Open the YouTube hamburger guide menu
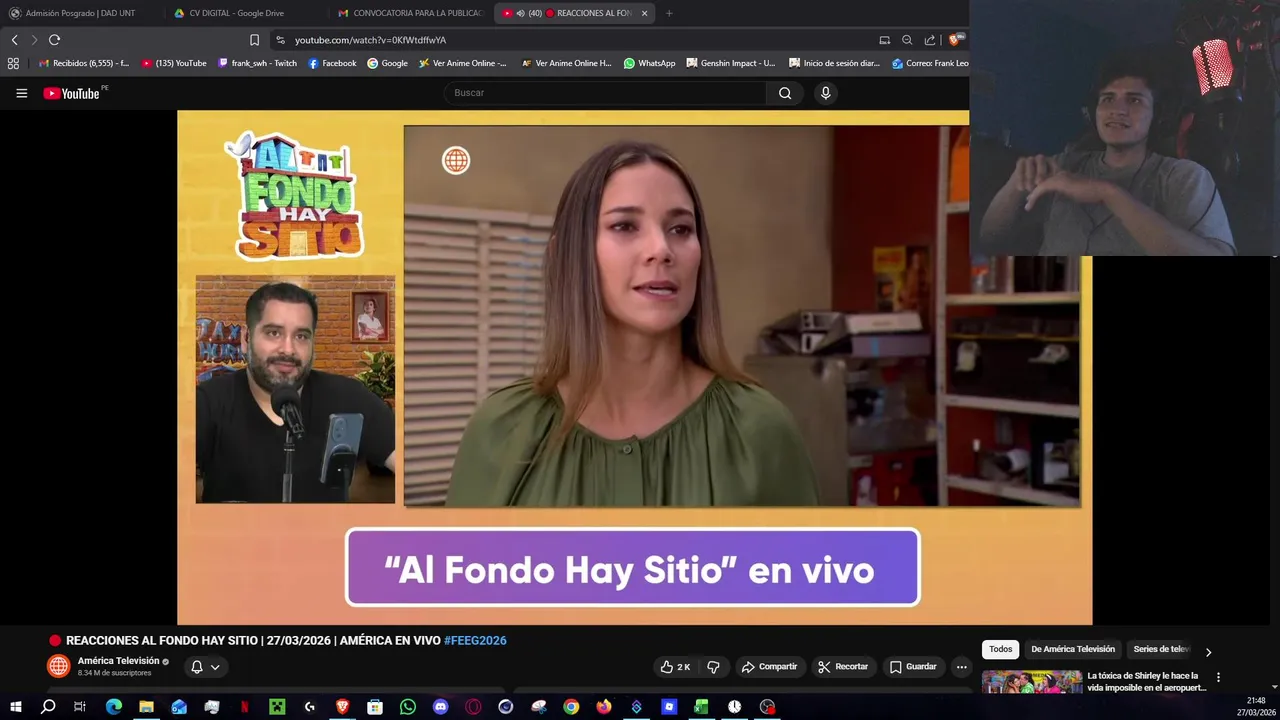The width and height of the screenshot is (1280, 720). (x=21, y=93)
